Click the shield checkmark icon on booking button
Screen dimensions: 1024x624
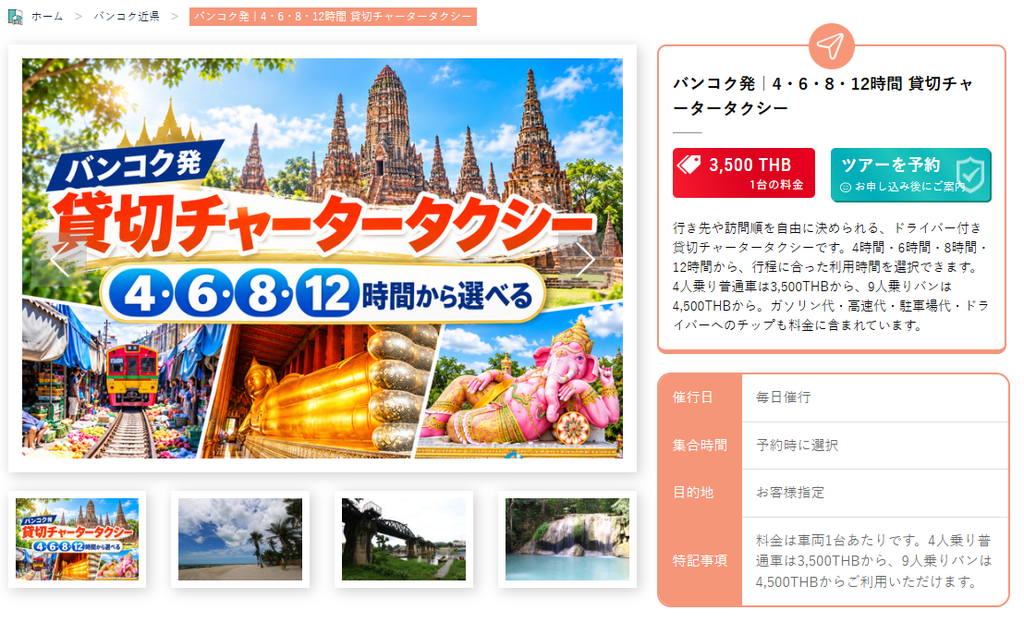point(970,174)
